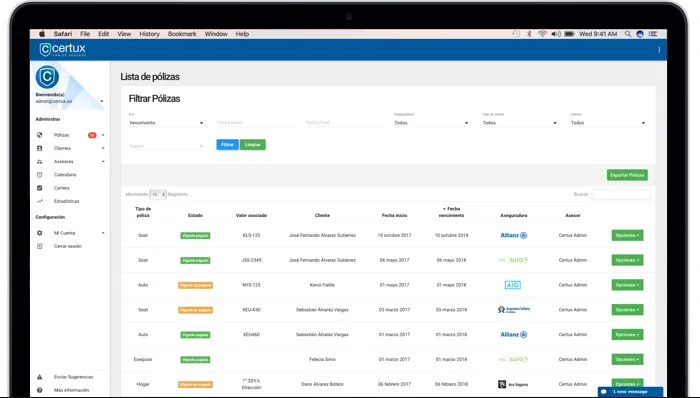Screen dimensions: 700x398
Task: Open Estadísticas in the sidebar
Action: 67,201
